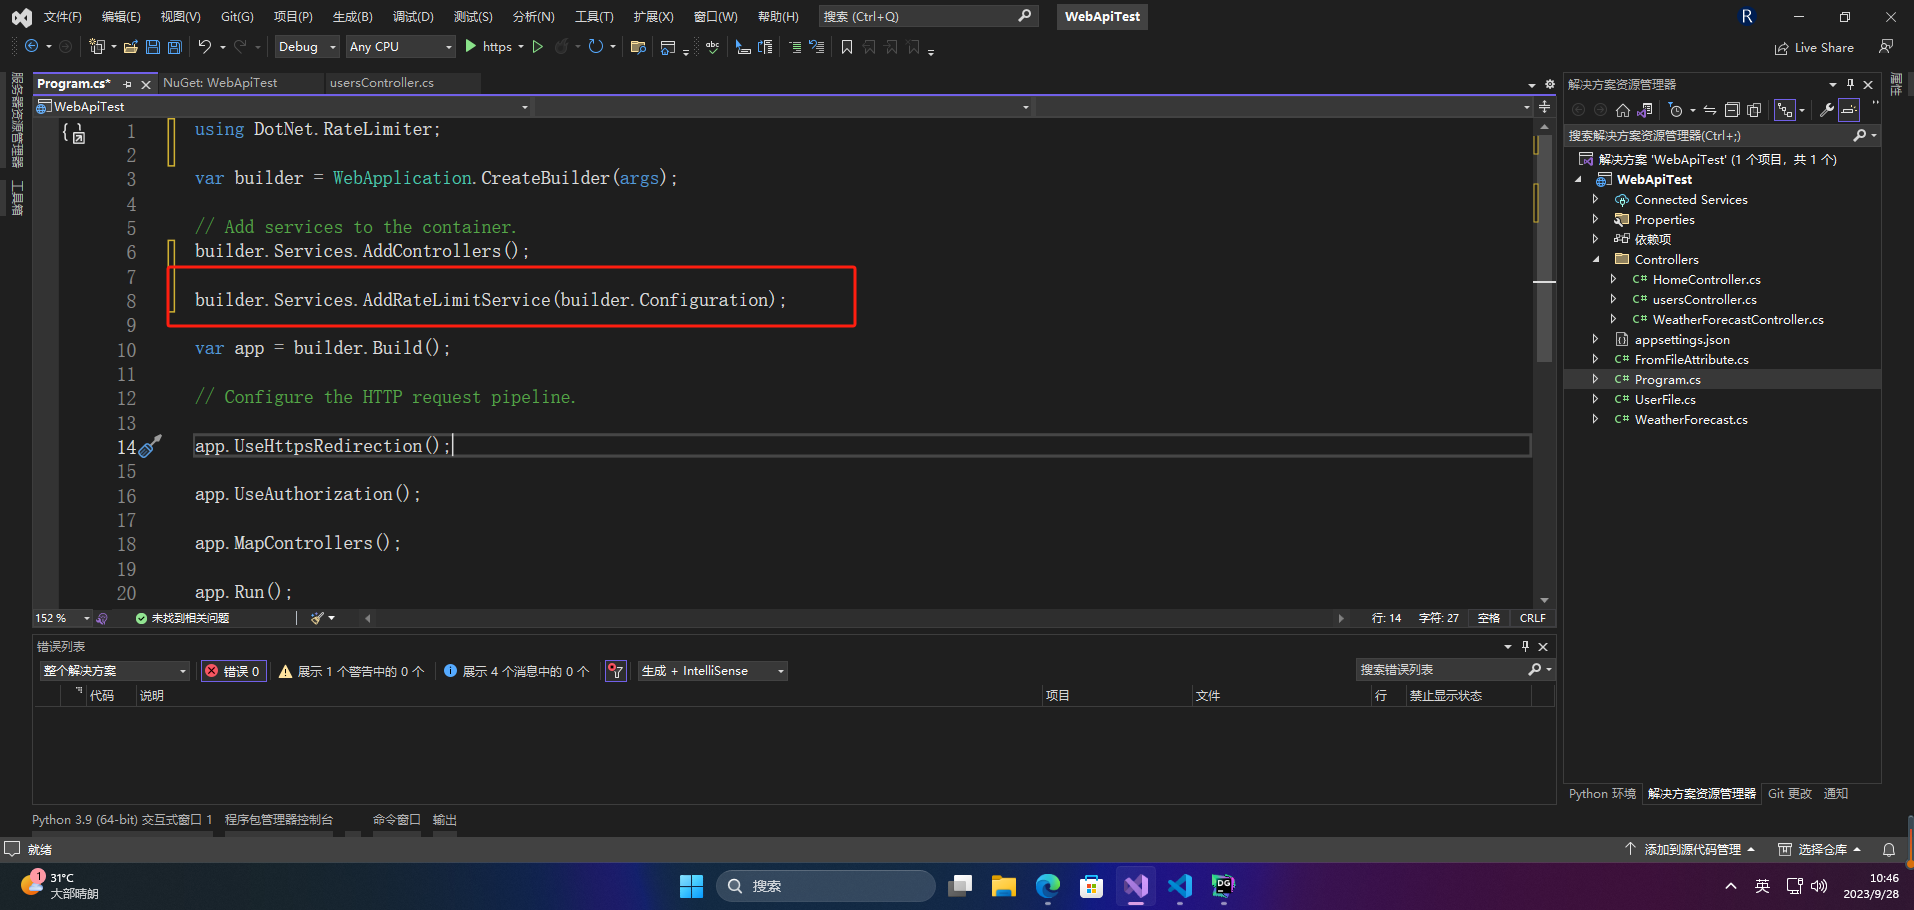
Task: Click the Find in Files folder icon
Action: 638,47
